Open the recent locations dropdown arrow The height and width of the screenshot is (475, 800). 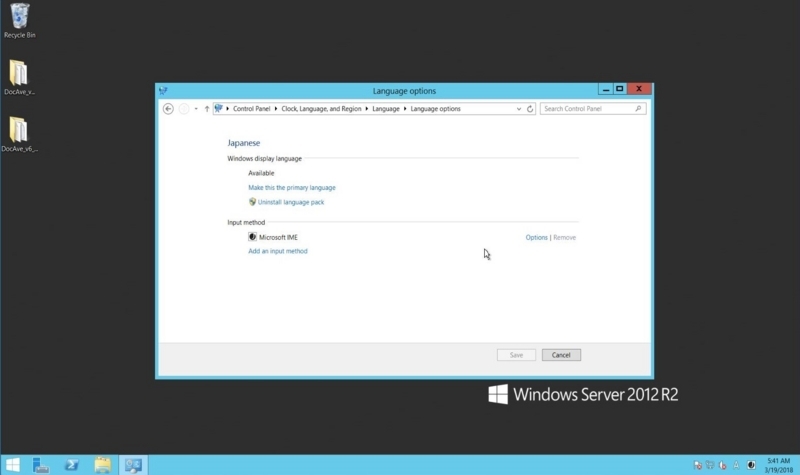point(196,109)
